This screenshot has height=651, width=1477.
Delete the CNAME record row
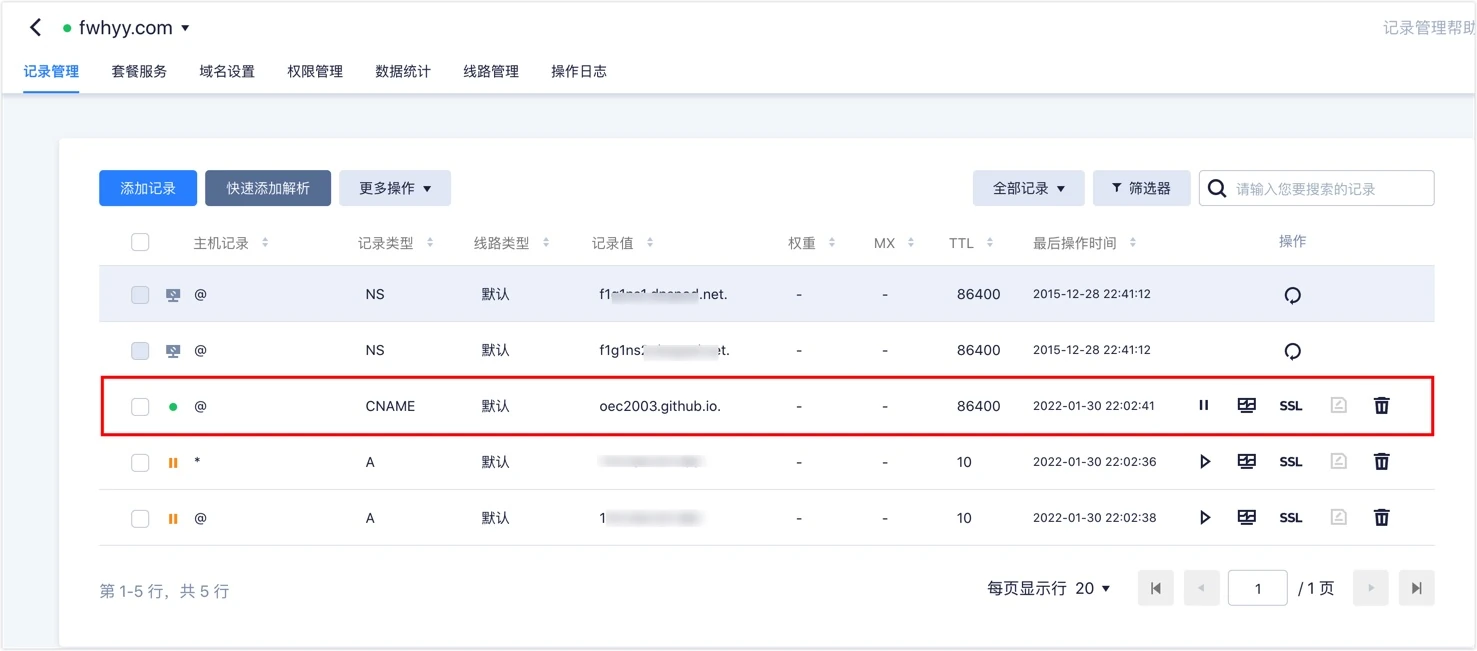click(1381, 406)
